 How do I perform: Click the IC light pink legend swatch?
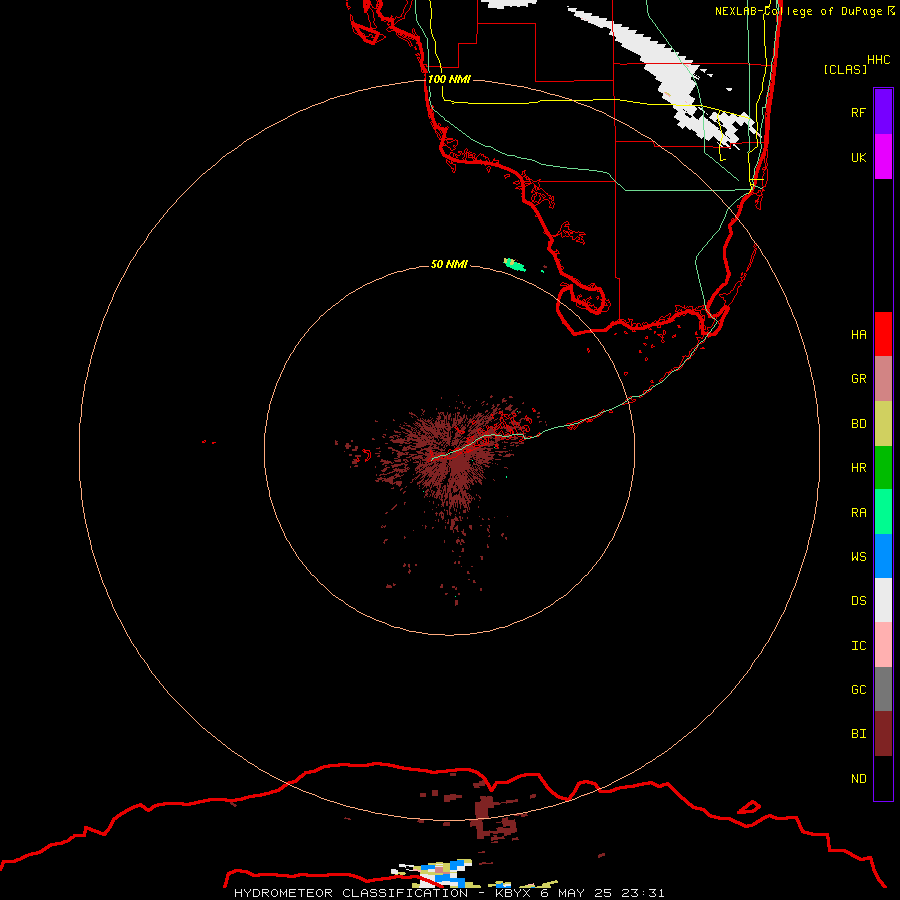(883, 645)
